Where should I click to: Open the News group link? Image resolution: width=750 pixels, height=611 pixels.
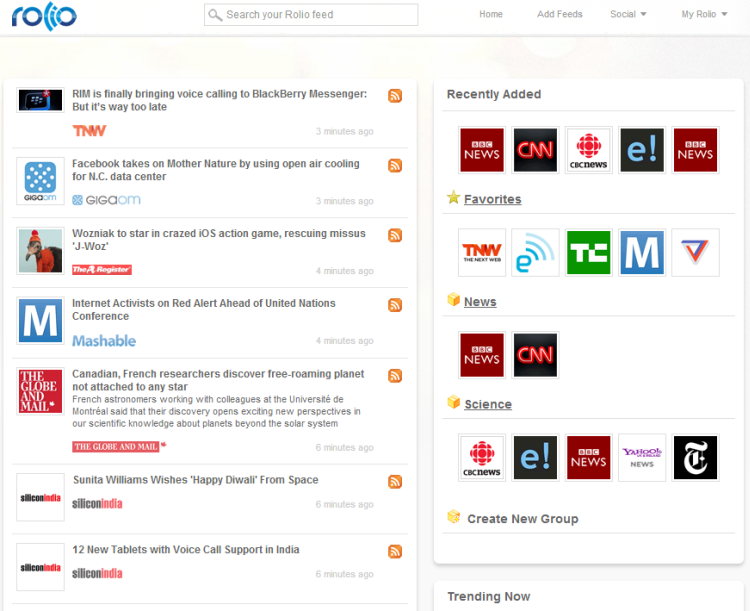[x=480, y=302]
